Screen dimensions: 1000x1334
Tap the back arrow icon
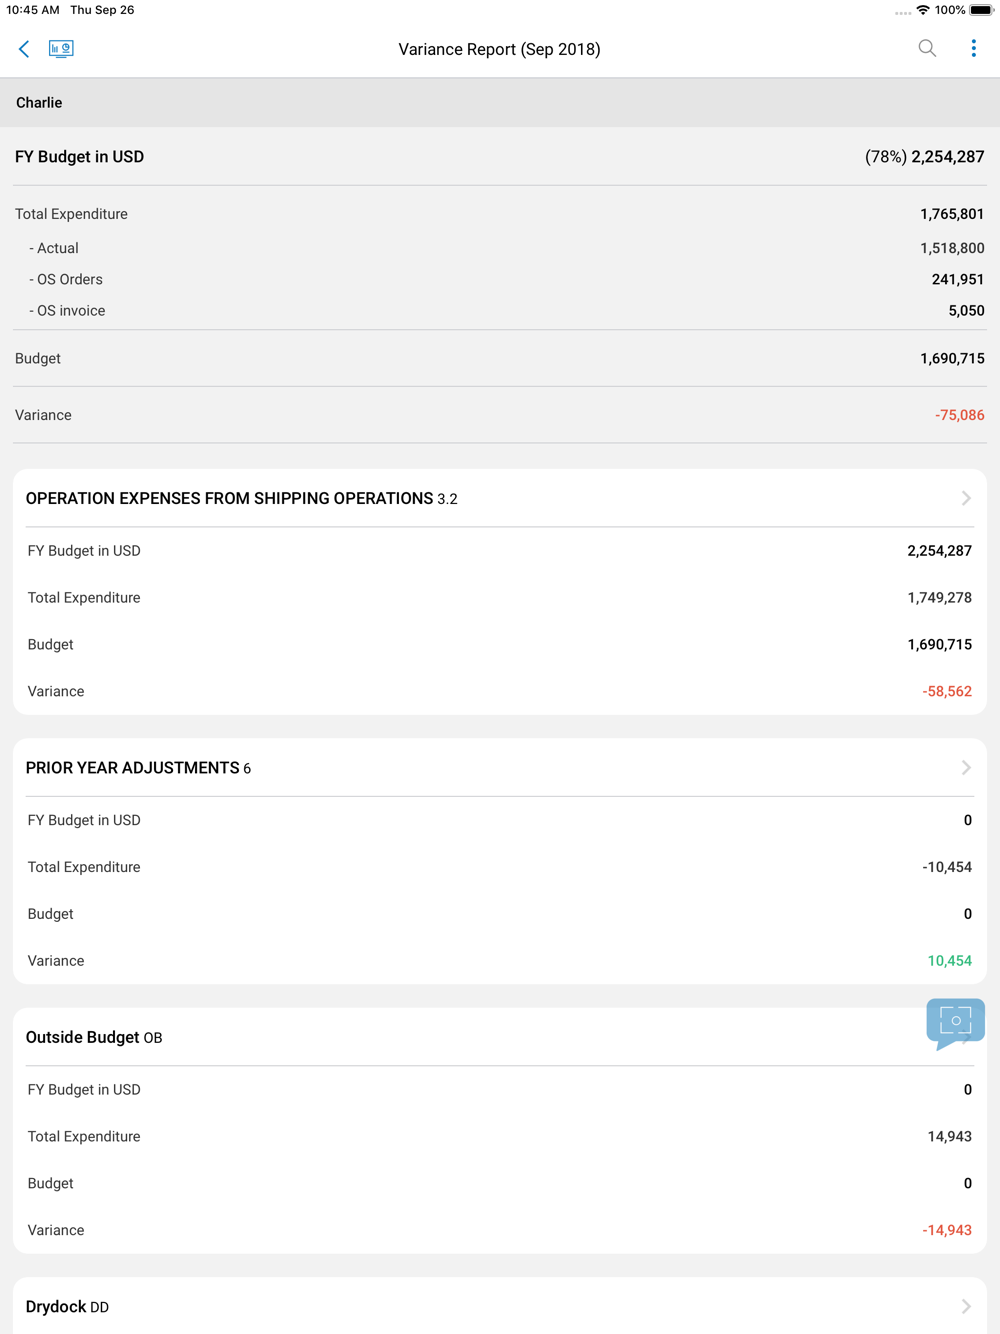click(x=24, y=49)
